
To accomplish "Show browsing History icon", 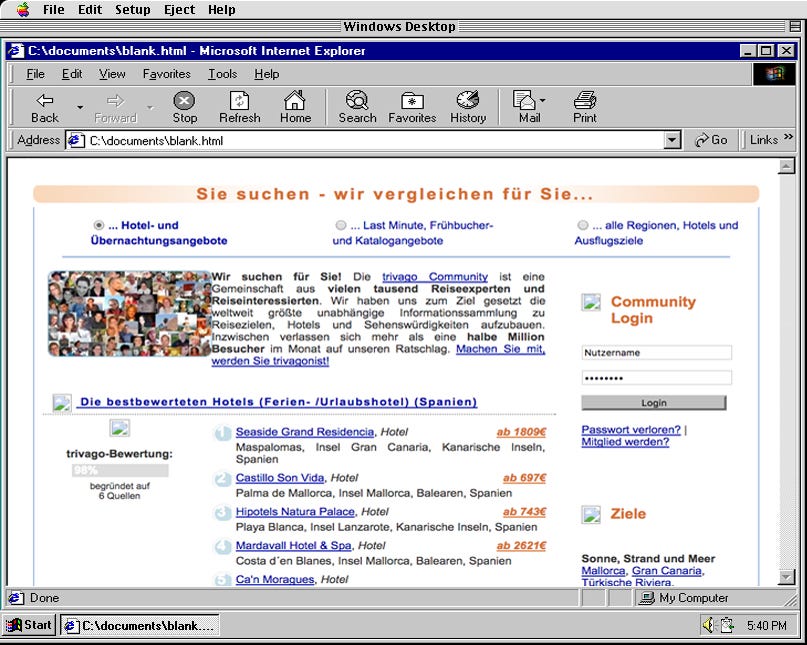I will (x=468, y=107).
